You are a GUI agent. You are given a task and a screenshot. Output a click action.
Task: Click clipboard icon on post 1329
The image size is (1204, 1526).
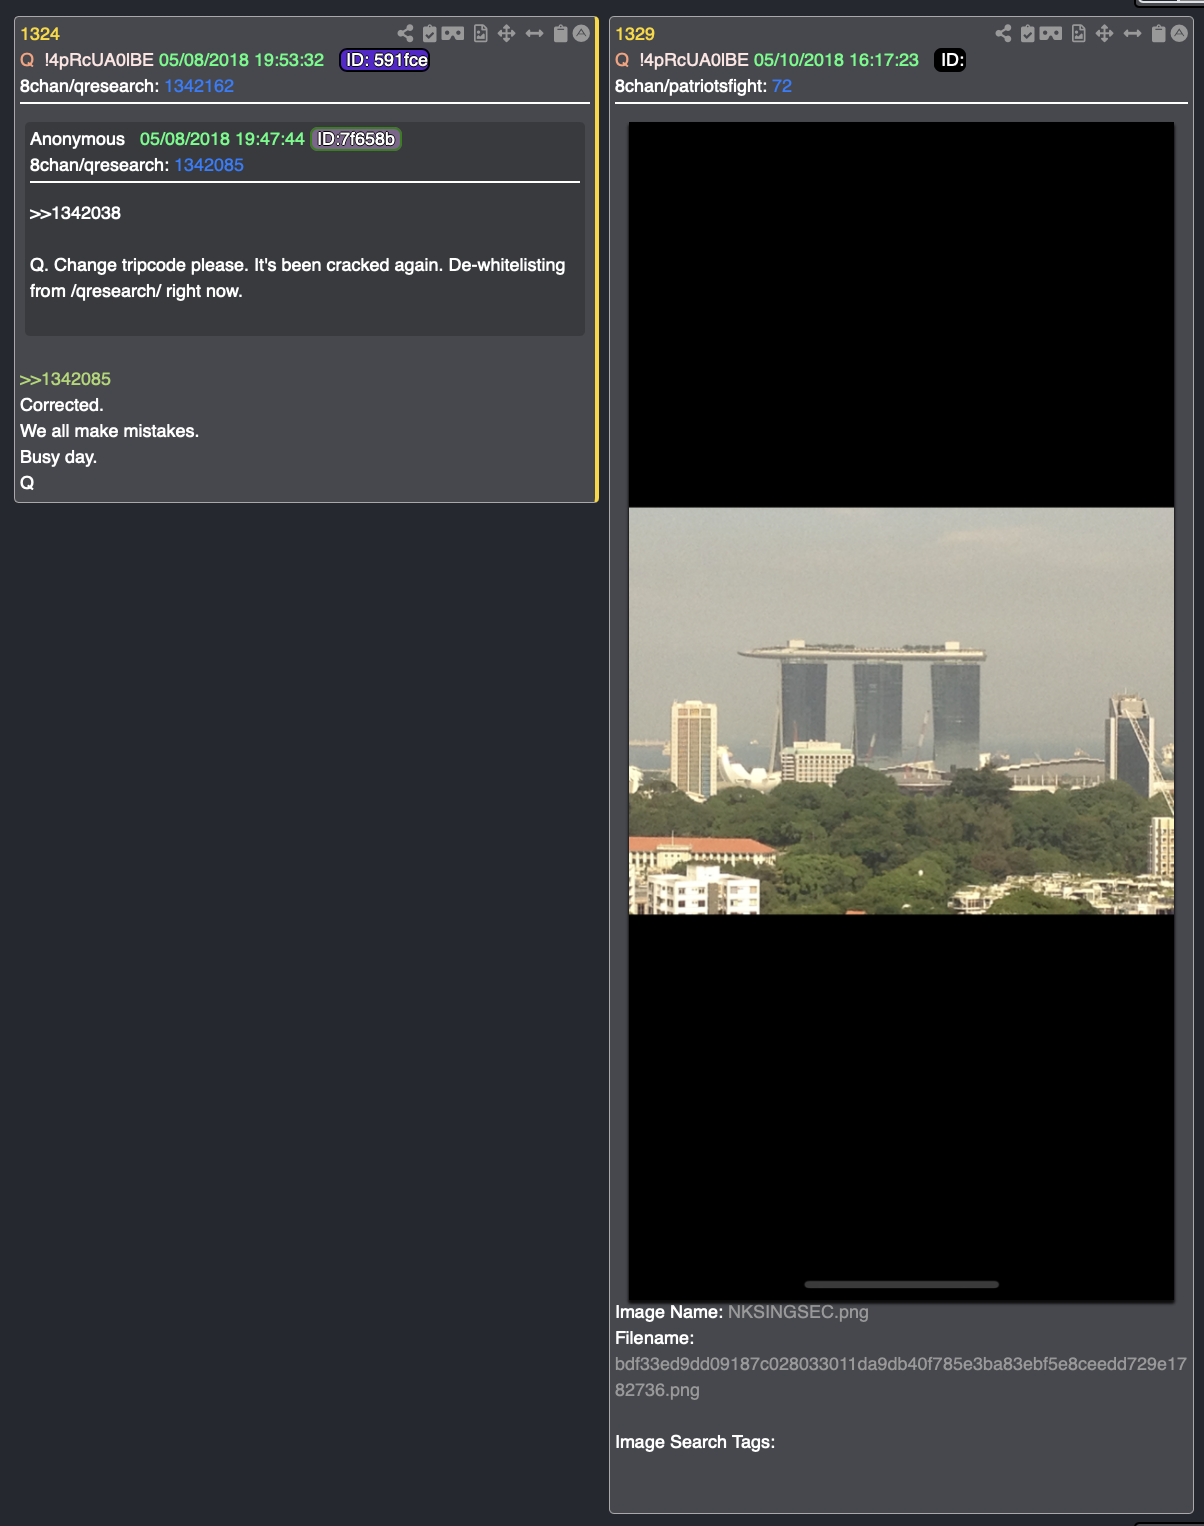(1158, 34)
